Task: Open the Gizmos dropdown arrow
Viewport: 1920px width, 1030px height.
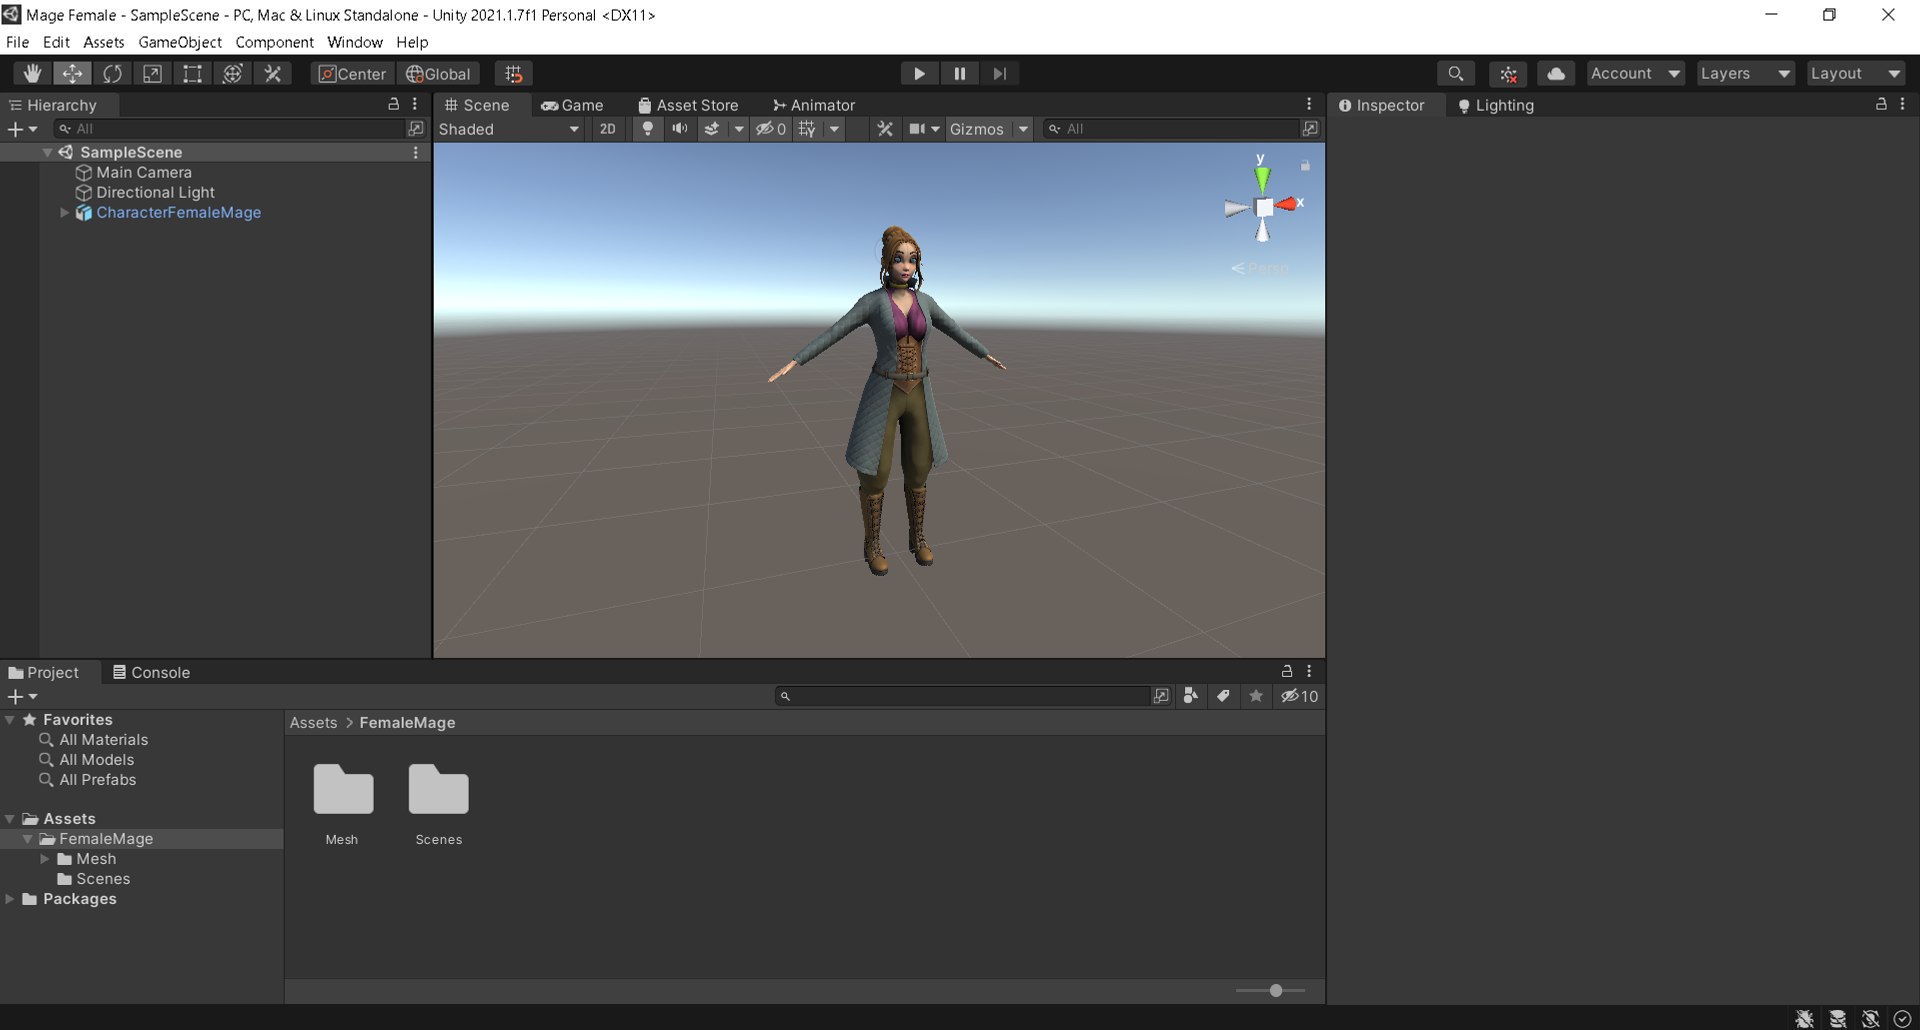Action: click(1023, 129)
